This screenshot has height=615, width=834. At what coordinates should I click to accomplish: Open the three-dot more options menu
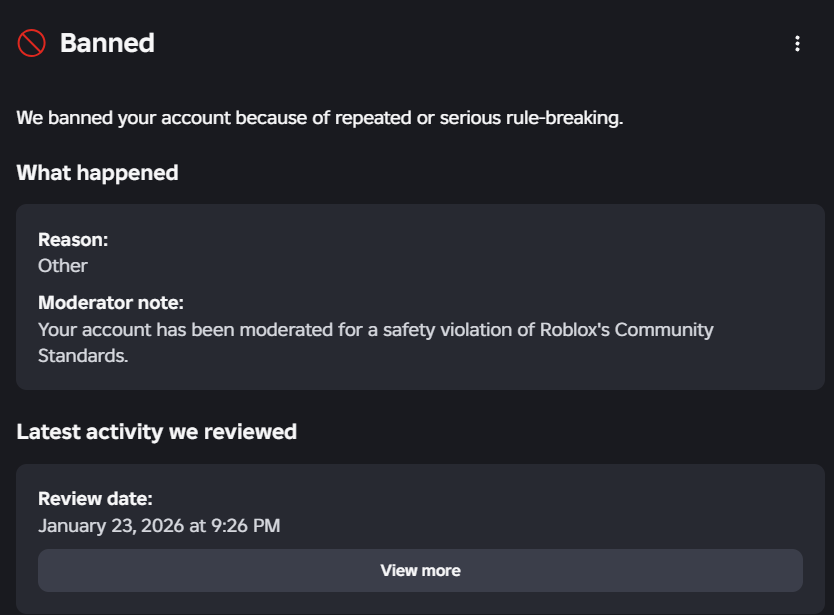(797, 44)
